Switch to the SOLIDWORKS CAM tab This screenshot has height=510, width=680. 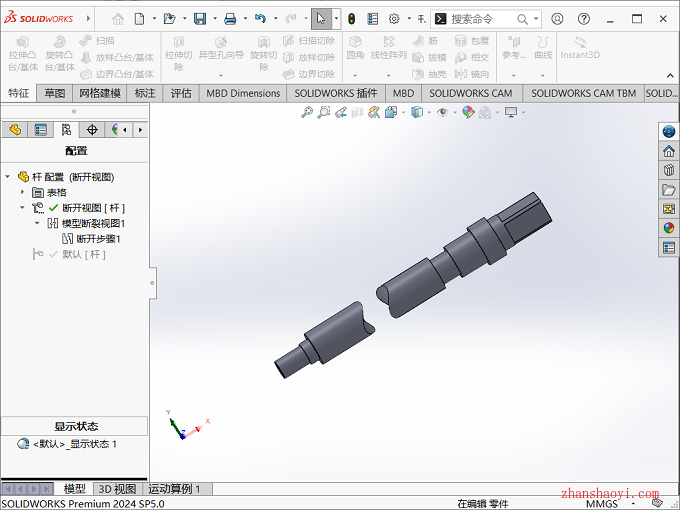(x=473, y=93)
